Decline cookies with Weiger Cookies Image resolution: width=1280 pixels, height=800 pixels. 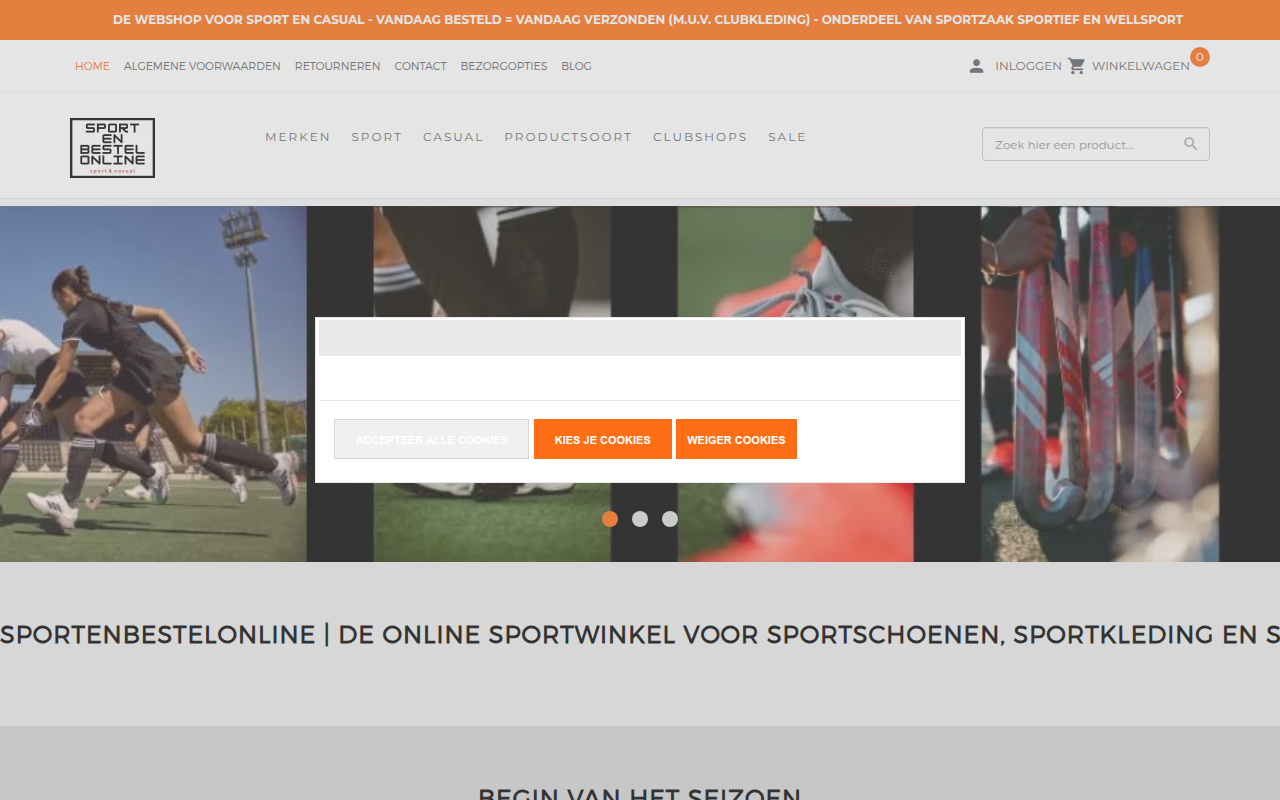(736, 439)
